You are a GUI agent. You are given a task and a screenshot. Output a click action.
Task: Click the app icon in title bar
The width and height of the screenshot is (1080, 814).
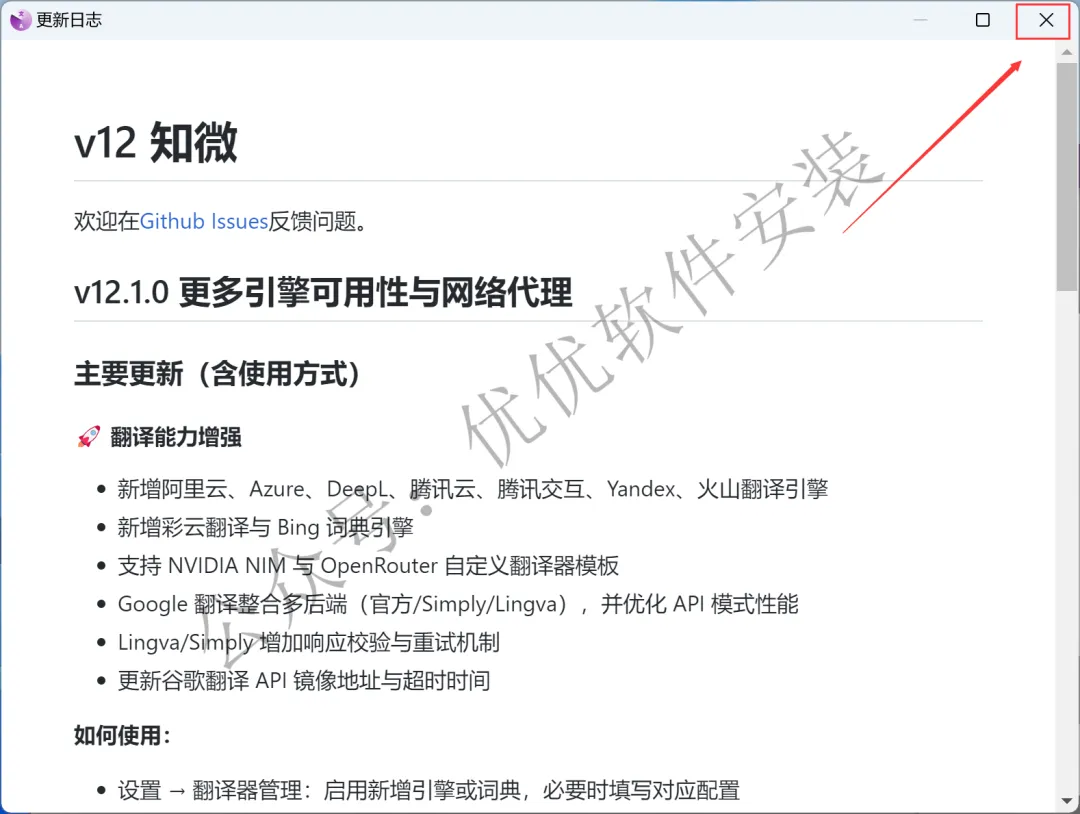(21, 20)
